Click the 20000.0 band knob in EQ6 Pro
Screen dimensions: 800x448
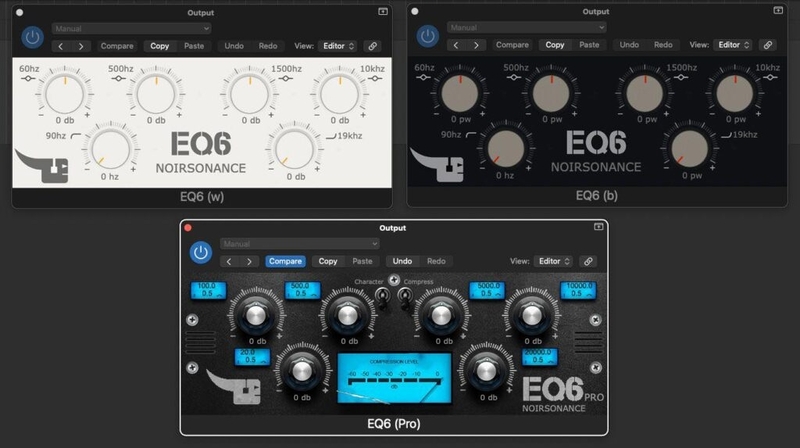pos(485,371)
